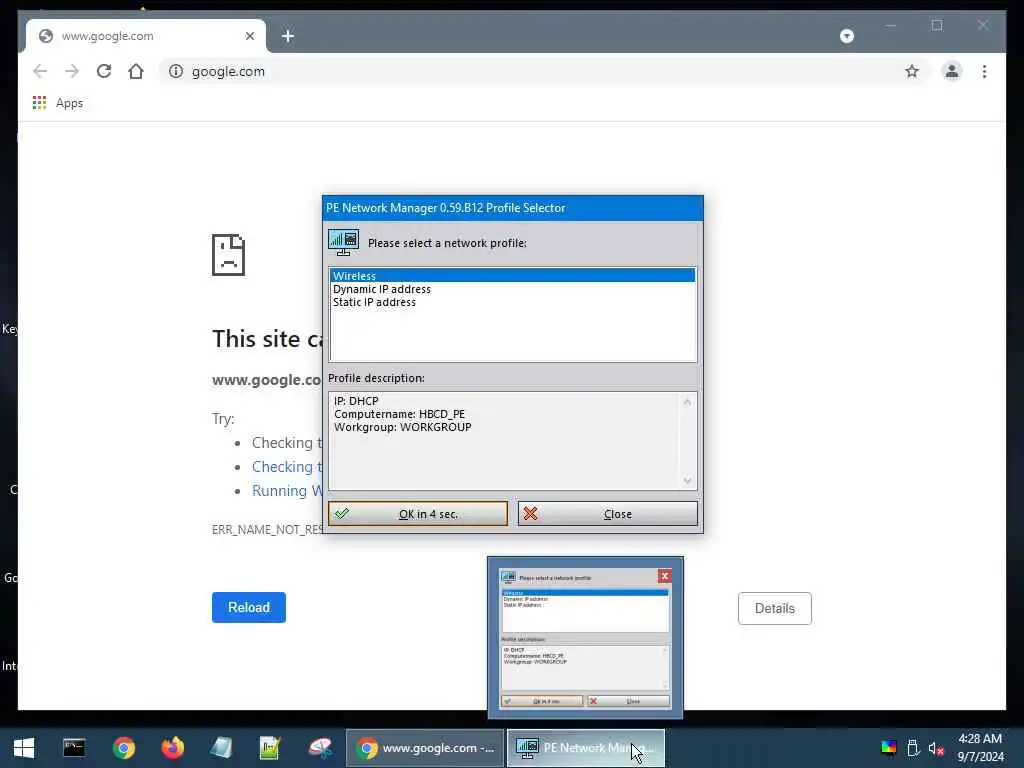
Task: Bookmark this page with the star icon
Action: (x=912, y=71)
